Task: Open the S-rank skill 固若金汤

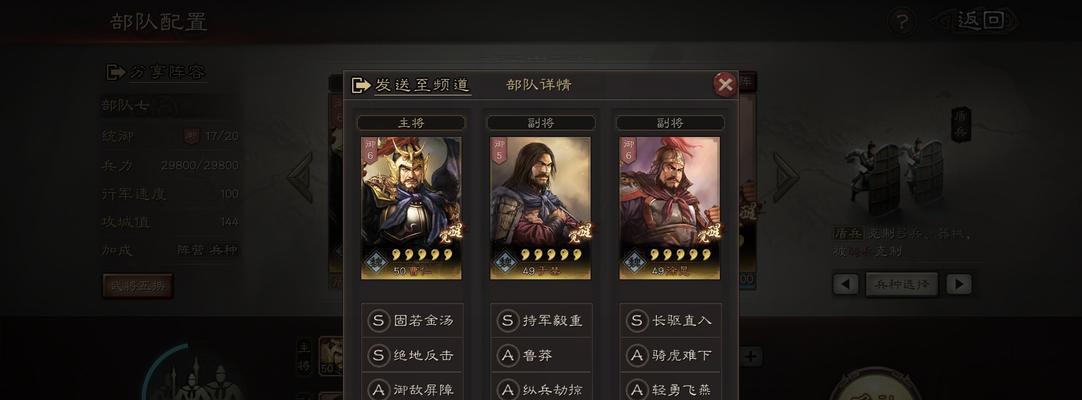Action: [x=412, y=321]
